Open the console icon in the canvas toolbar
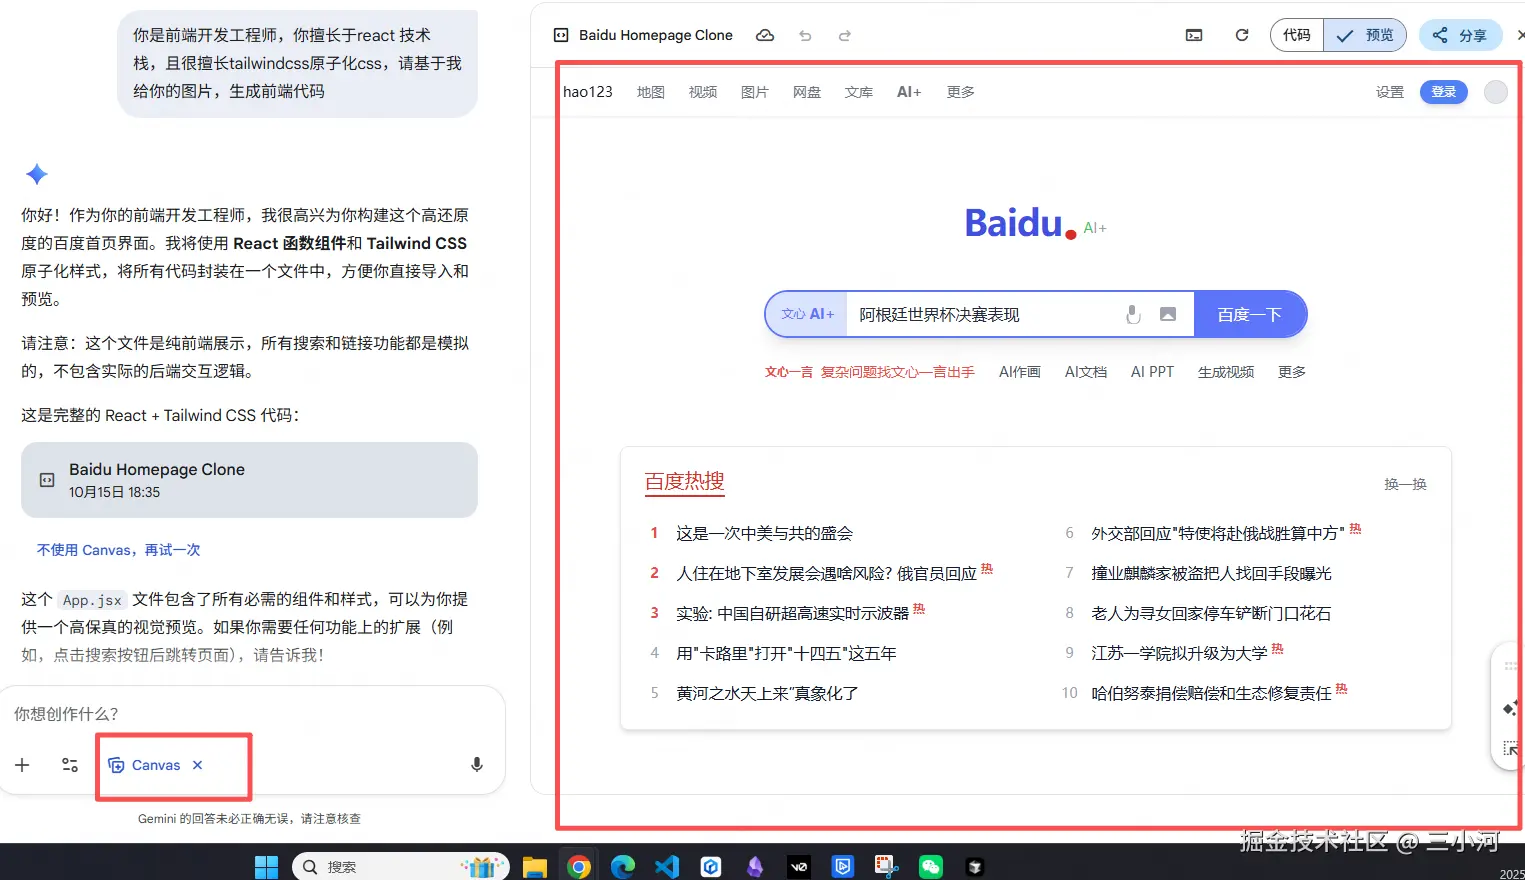This screenshot has height=880, width=1525. 1194,35
